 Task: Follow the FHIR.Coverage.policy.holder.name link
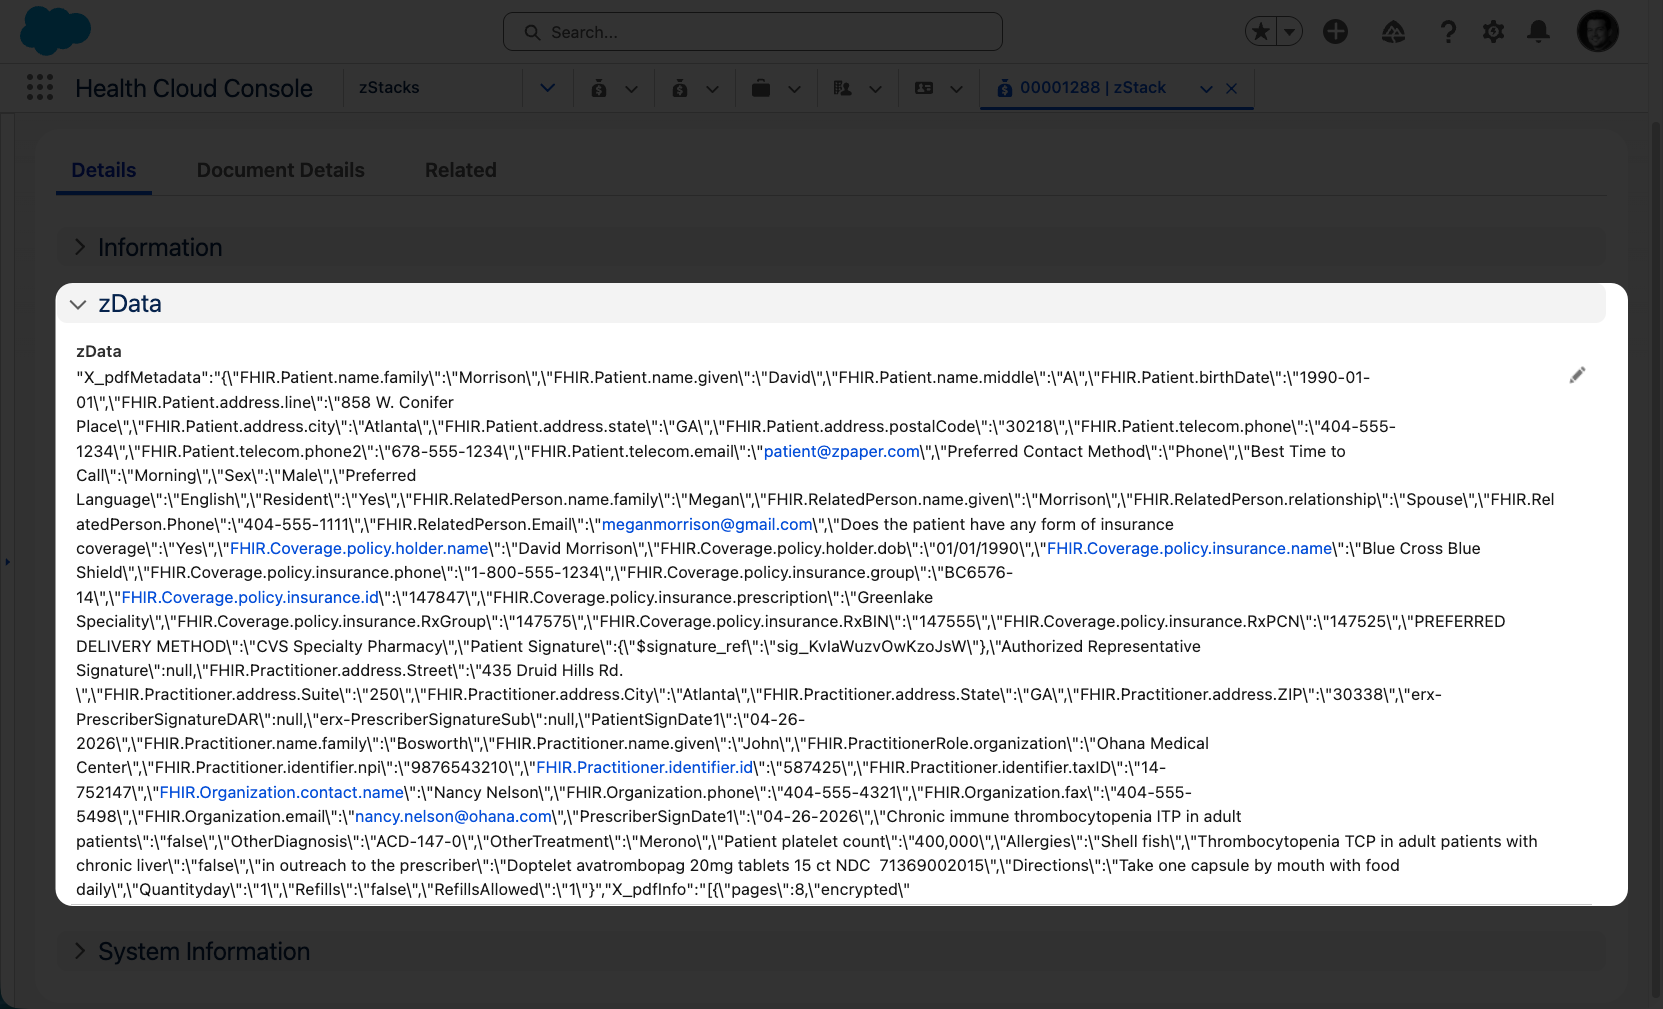(x=360, y=548)
